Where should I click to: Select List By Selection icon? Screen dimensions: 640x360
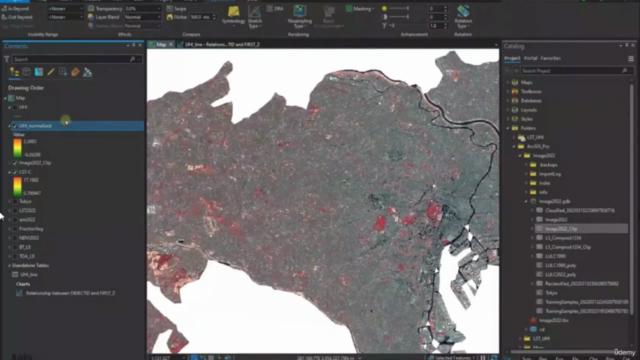[x=39, y=72]
